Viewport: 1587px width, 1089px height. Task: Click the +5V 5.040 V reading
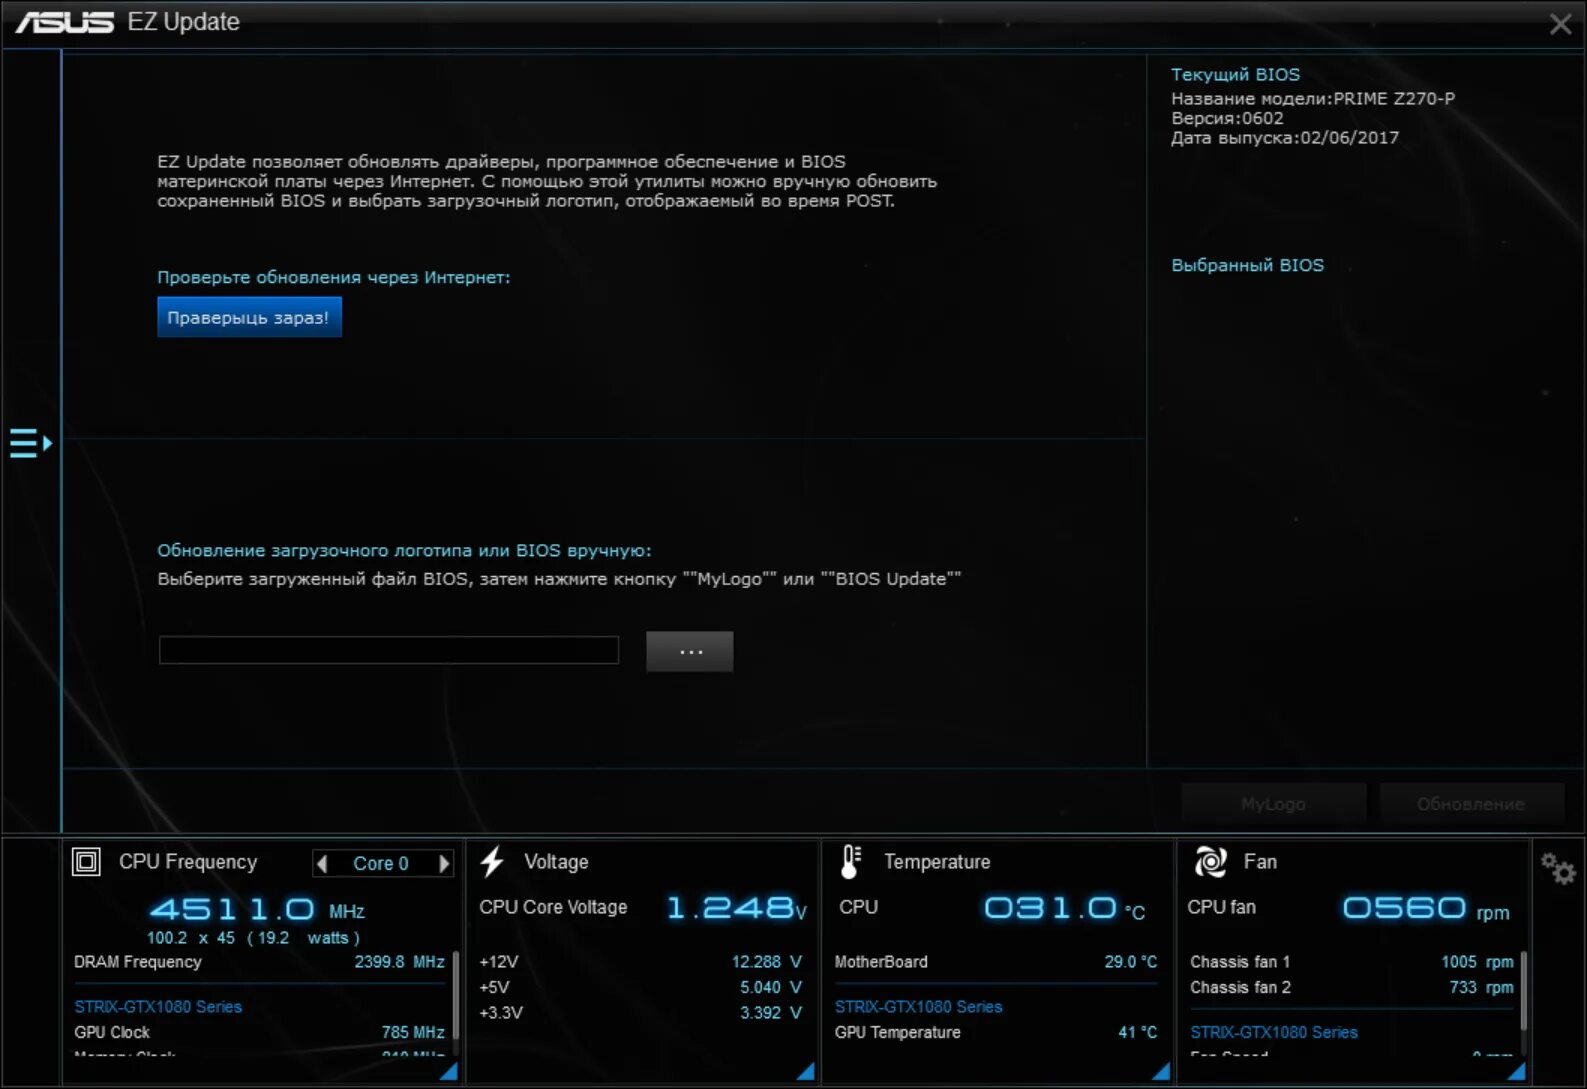click(771, 987)
